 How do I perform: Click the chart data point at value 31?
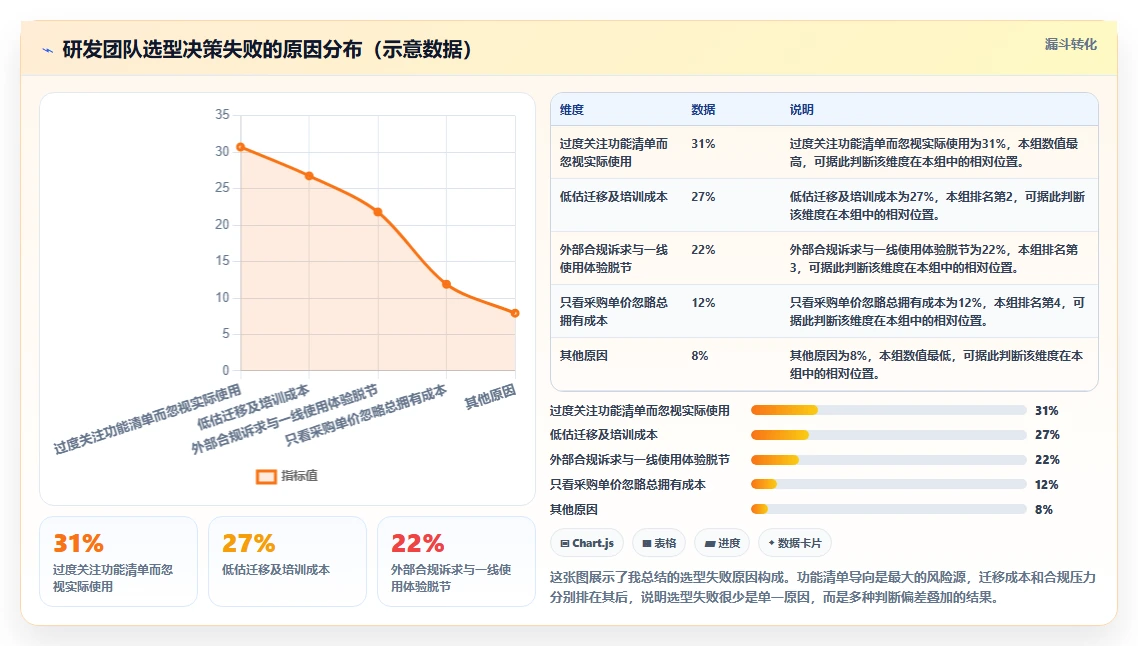pyautogui.click(x=241, y=147)
